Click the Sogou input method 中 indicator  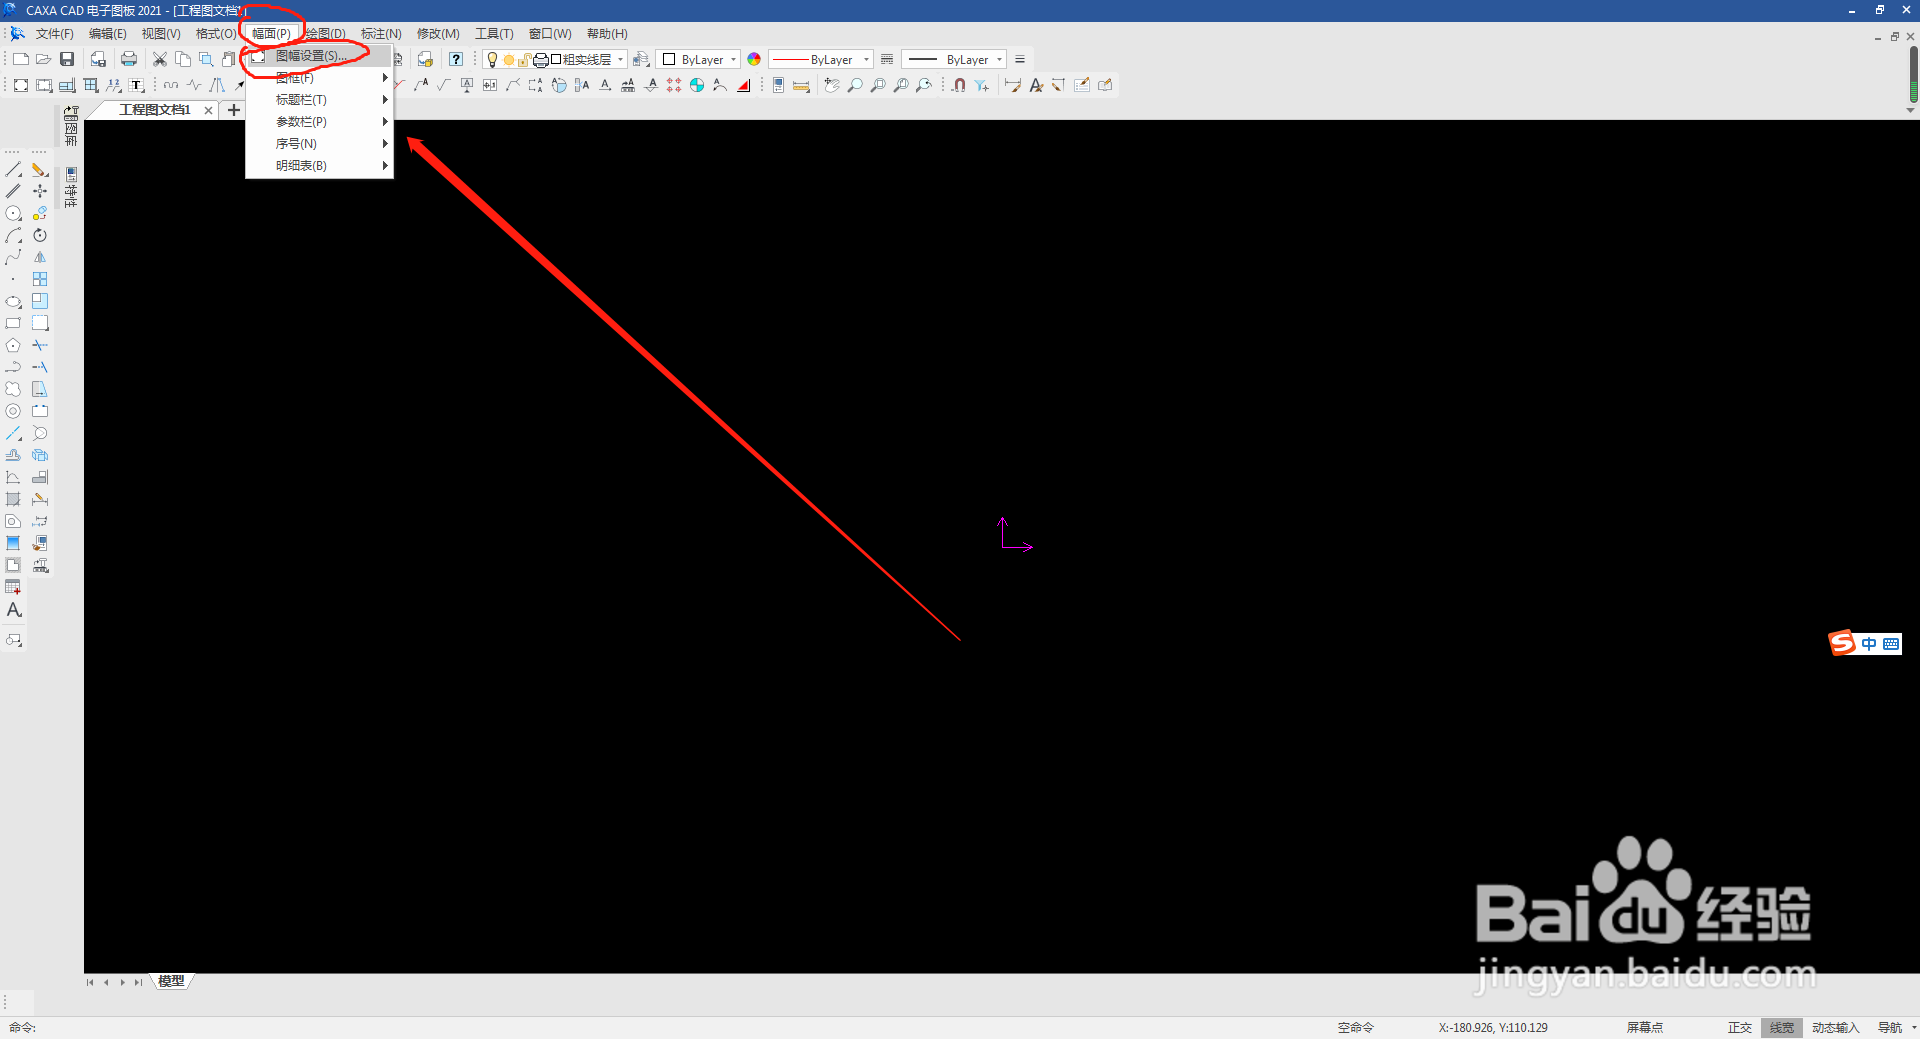coord(1868,644)
